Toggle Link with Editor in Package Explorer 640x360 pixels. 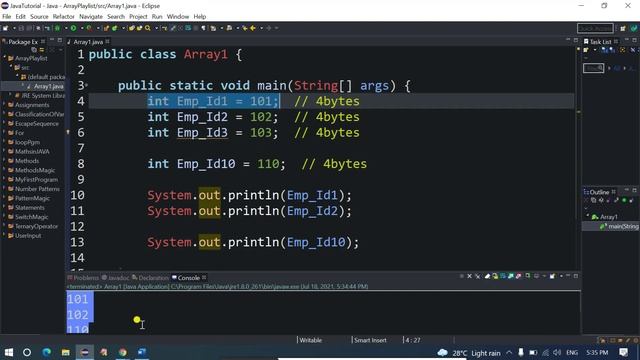[x=42, y=50]
